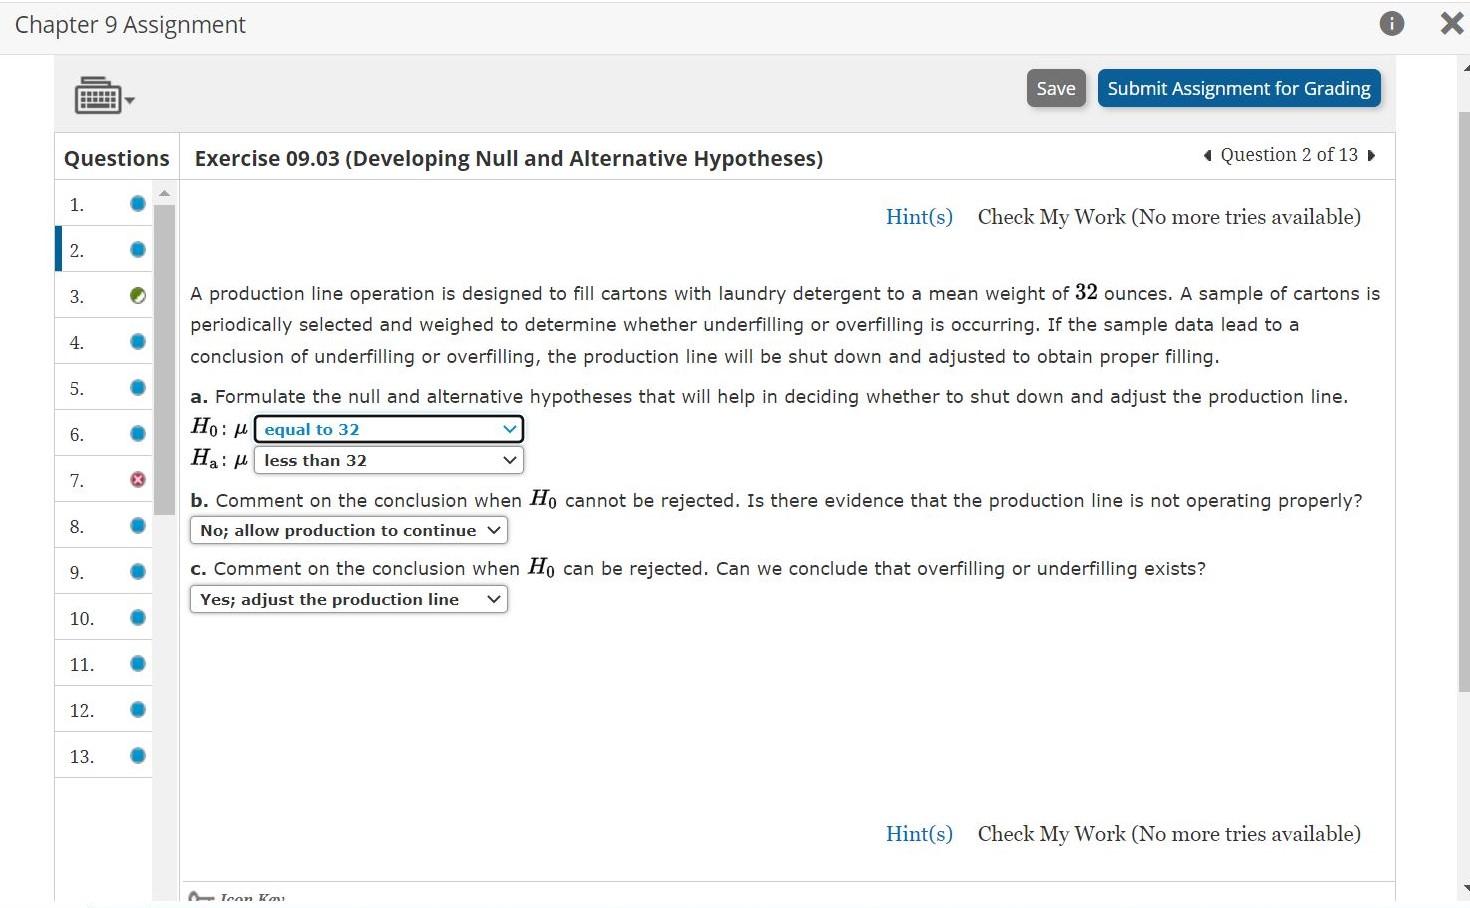Screen dimensions: 1470x908
Task: Click the green partial-credit icon beside question 3
Action: pos(137,295)
